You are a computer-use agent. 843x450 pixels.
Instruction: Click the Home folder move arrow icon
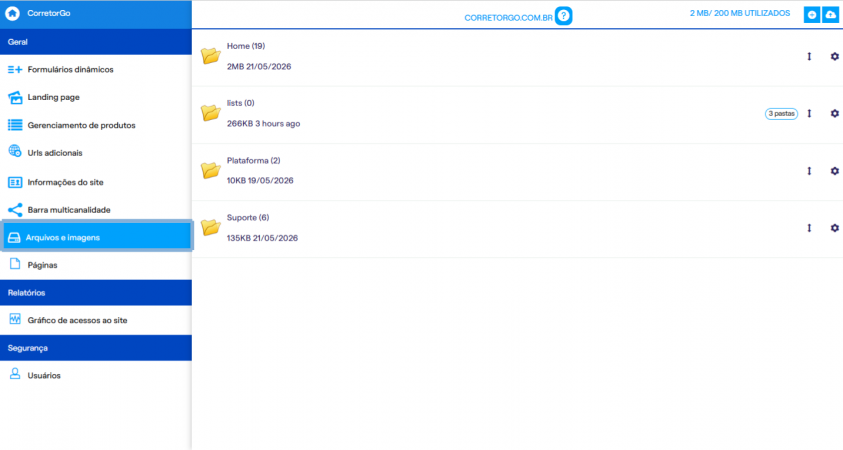(x=809, y=56)
